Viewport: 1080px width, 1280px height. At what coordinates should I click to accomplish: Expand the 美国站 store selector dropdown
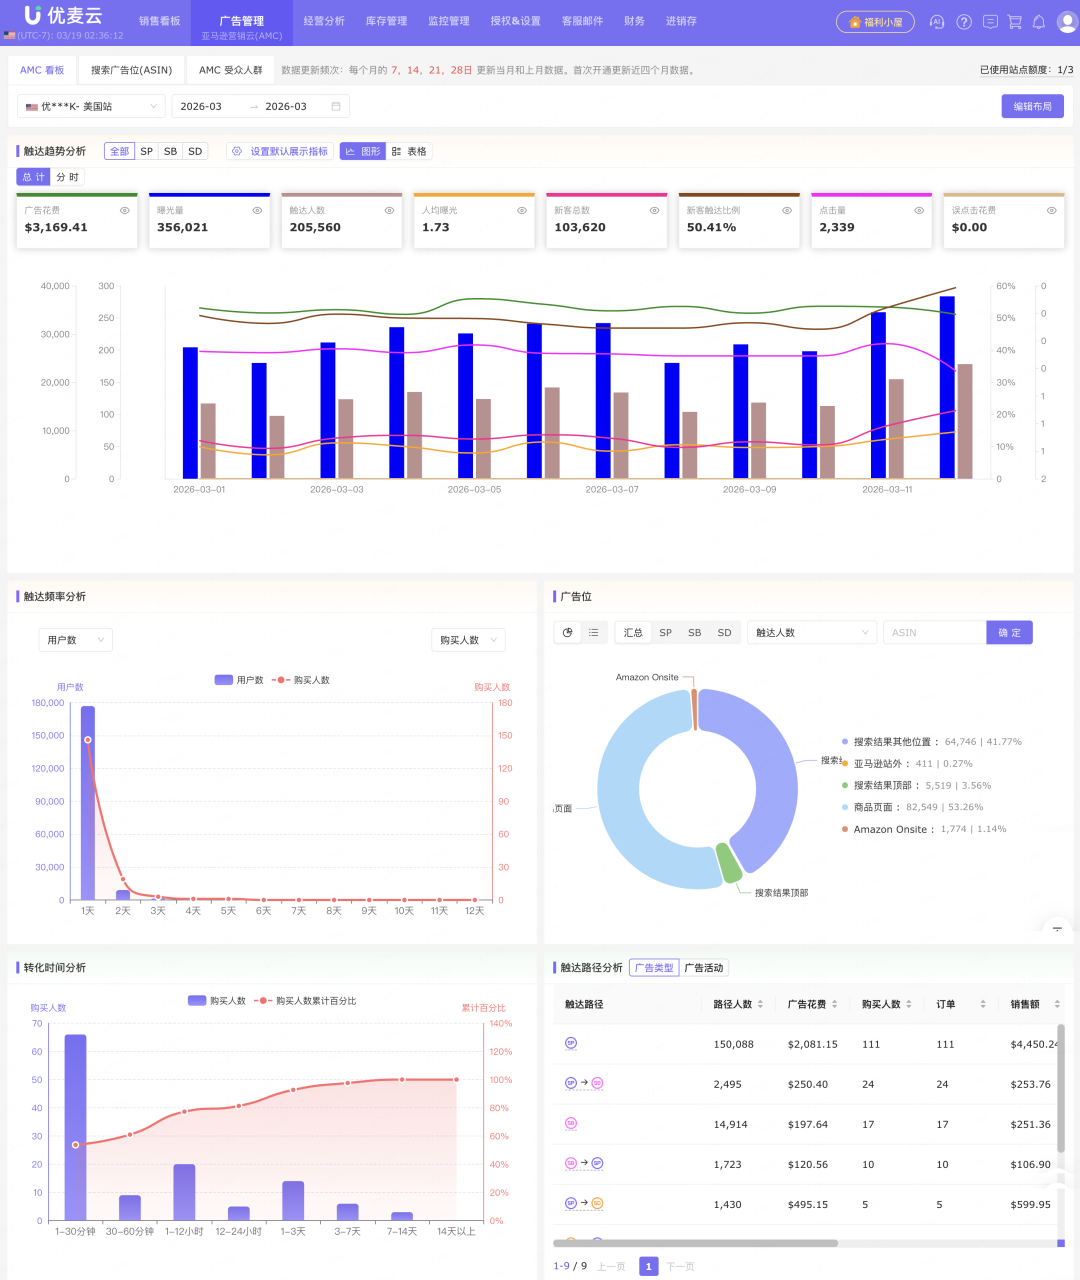coord(91,107)
